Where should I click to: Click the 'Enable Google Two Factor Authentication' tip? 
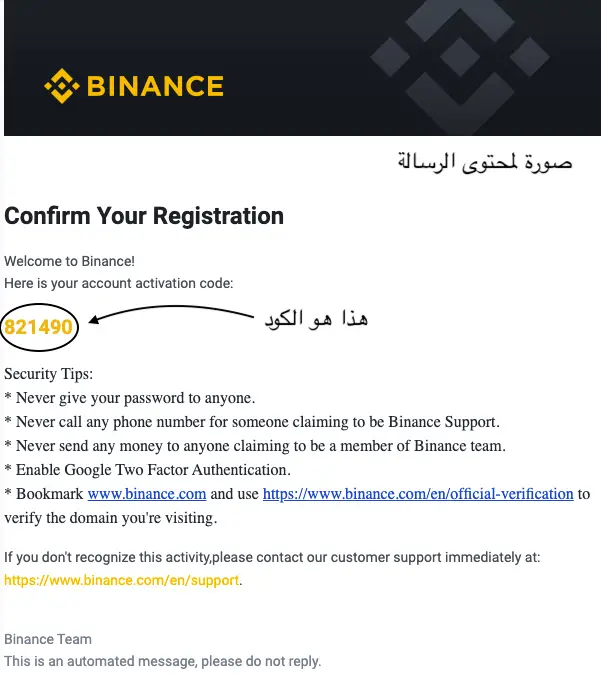(147, 470)
